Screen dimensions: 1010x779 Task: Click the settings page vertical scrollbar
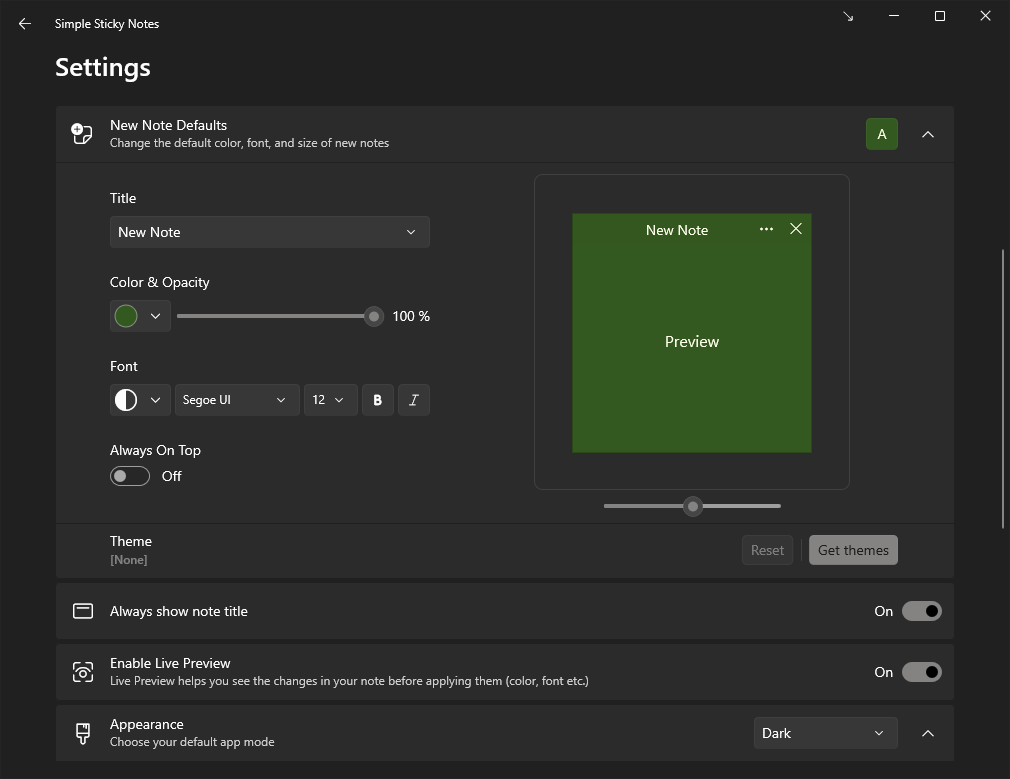pos(1002,389)
